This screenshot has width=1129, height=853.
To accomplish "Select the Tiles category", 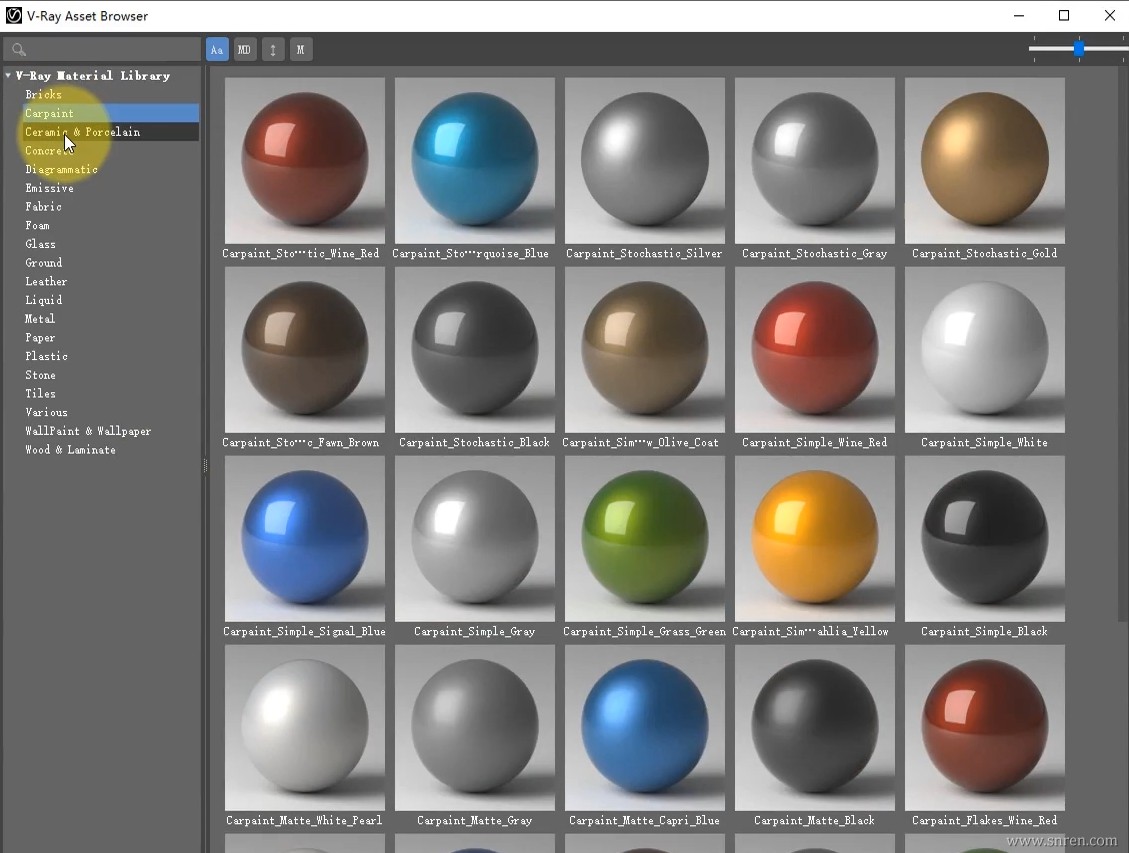I will [x=40, y=394].
